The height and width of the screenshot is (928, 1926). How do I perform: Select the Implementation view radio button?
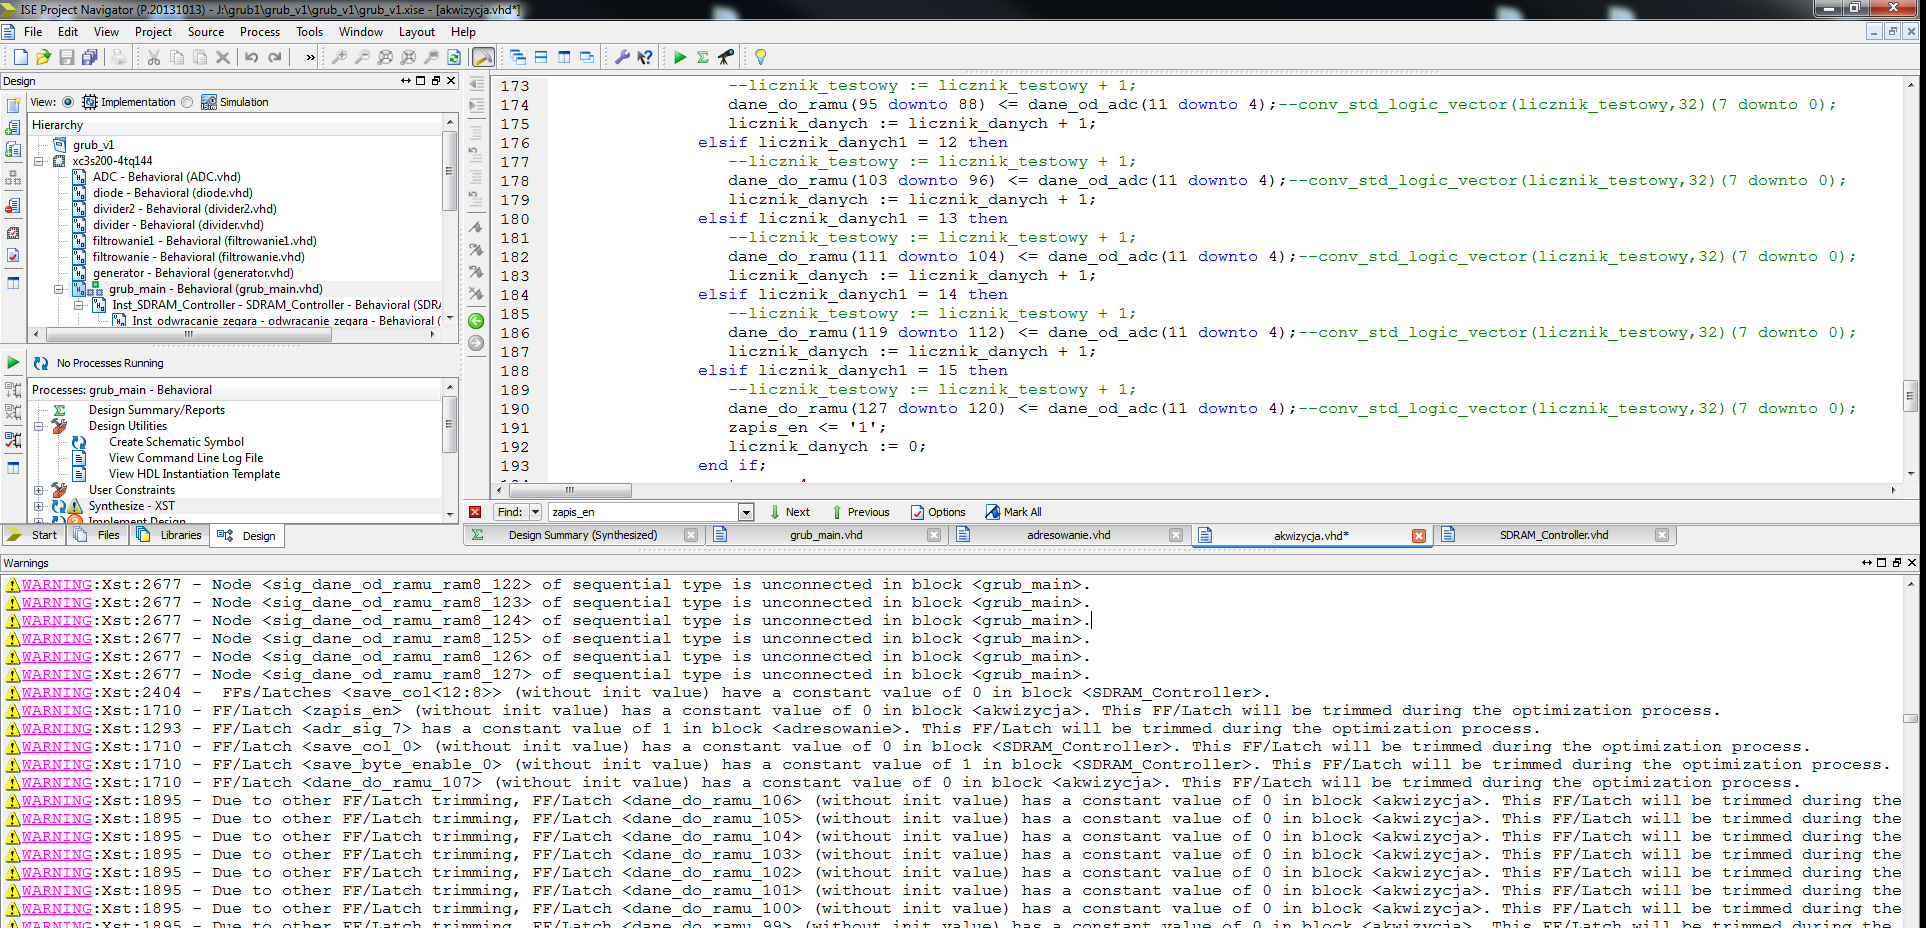tap(68, 102)
